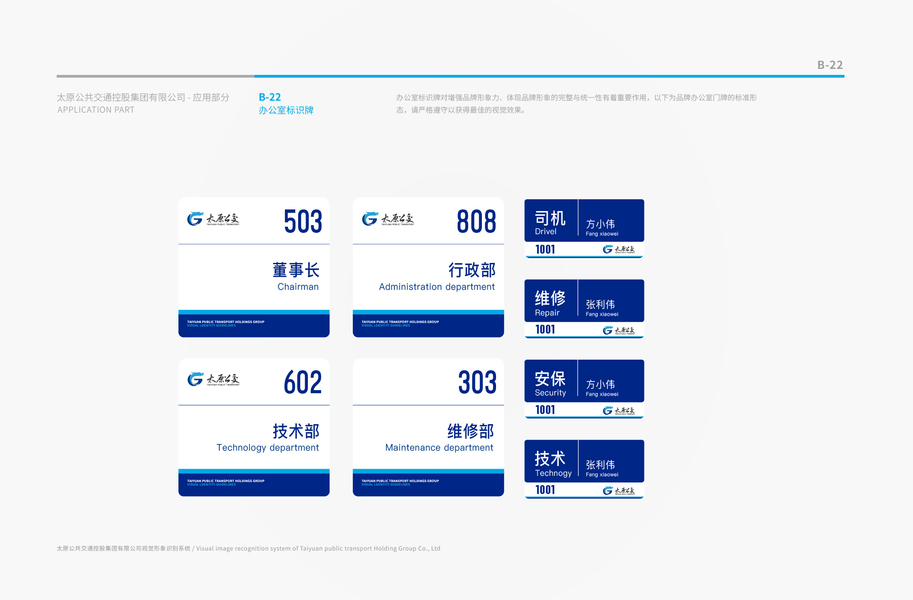Click the 太原公共交通控股集团有限公司 - 应用部分 header
Viewport: 913px width, 600px height.
(x=143, y=97)
